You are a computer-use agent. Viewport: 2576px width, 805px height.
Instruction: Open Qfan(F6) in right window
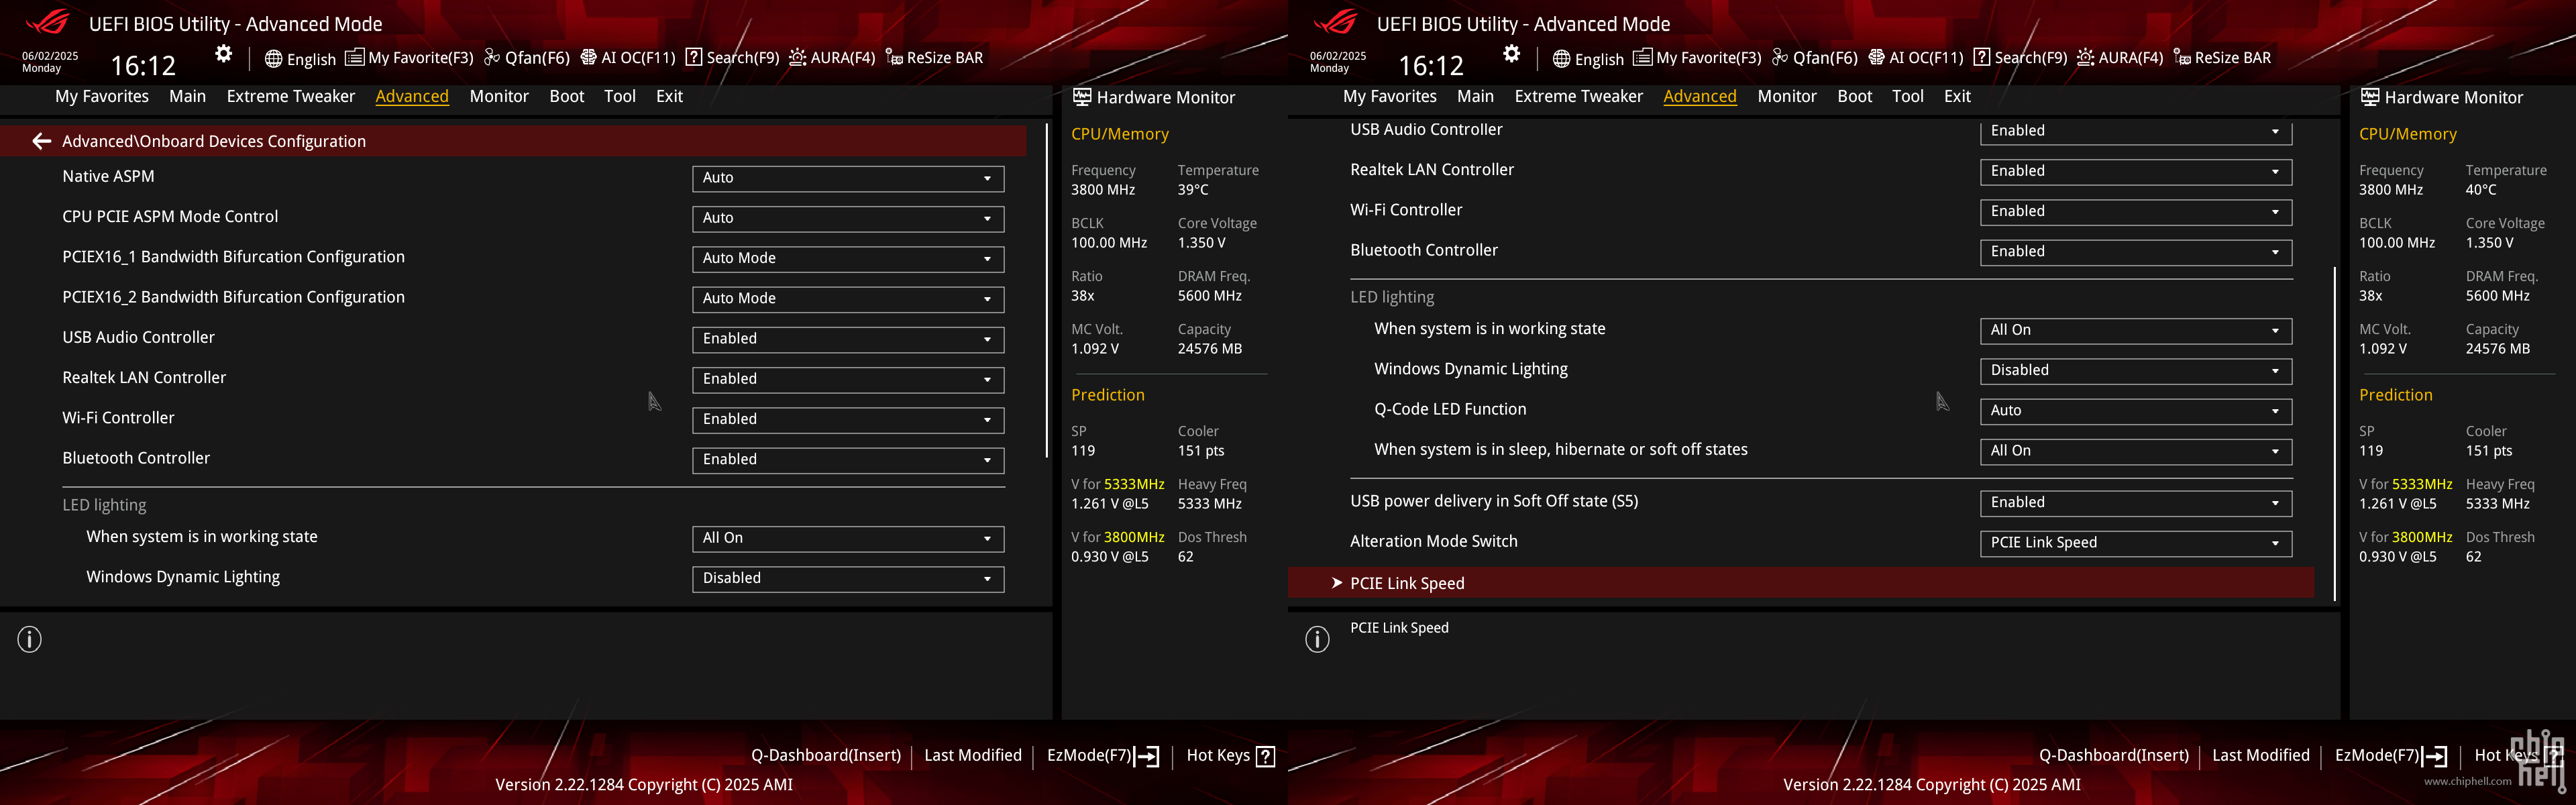click(x=1815, y=58)
